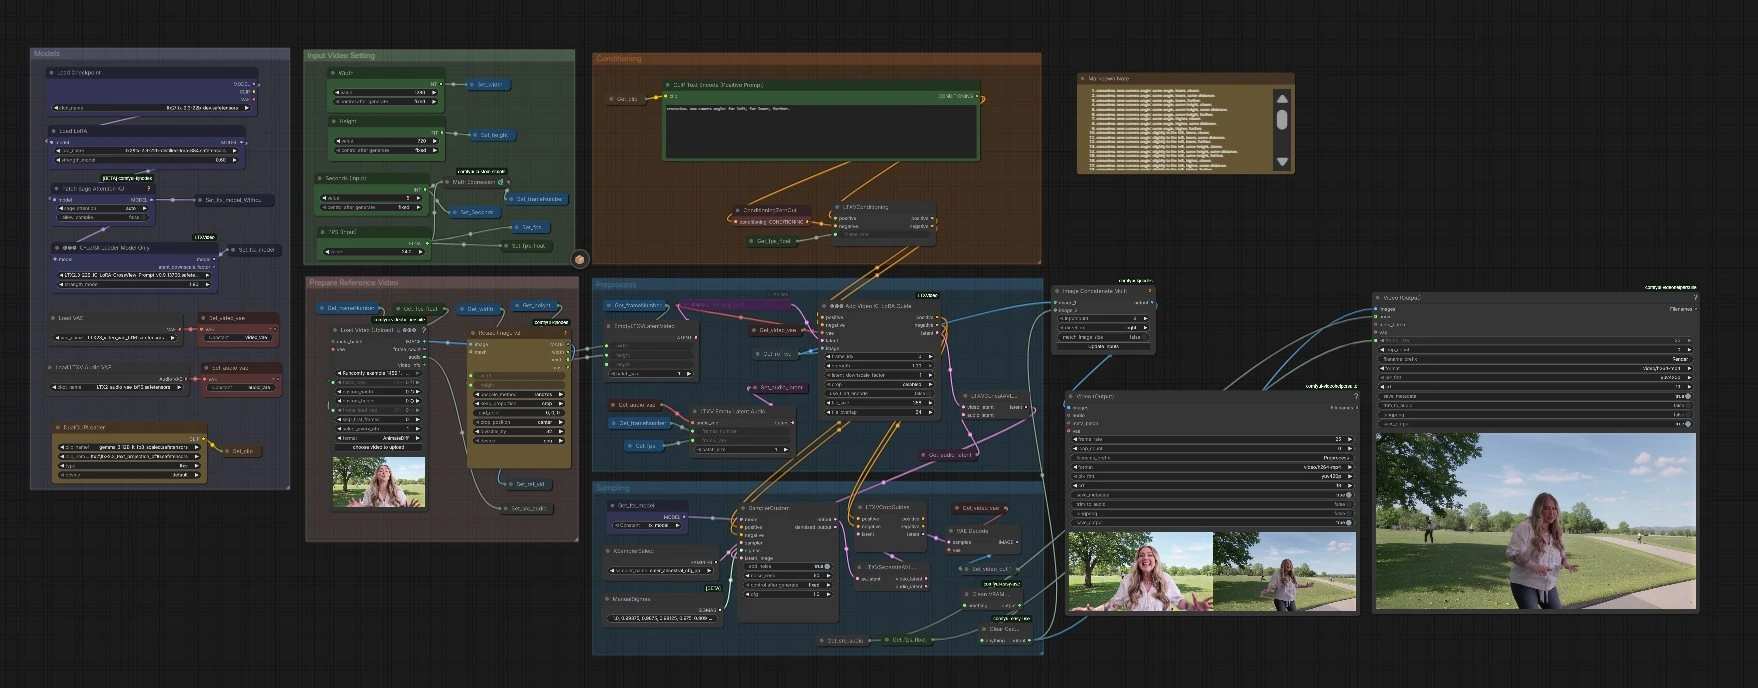Open lora_name dropdown in Load LoRA node
The width and height of the screenshot is (1758, 688).
147,151
